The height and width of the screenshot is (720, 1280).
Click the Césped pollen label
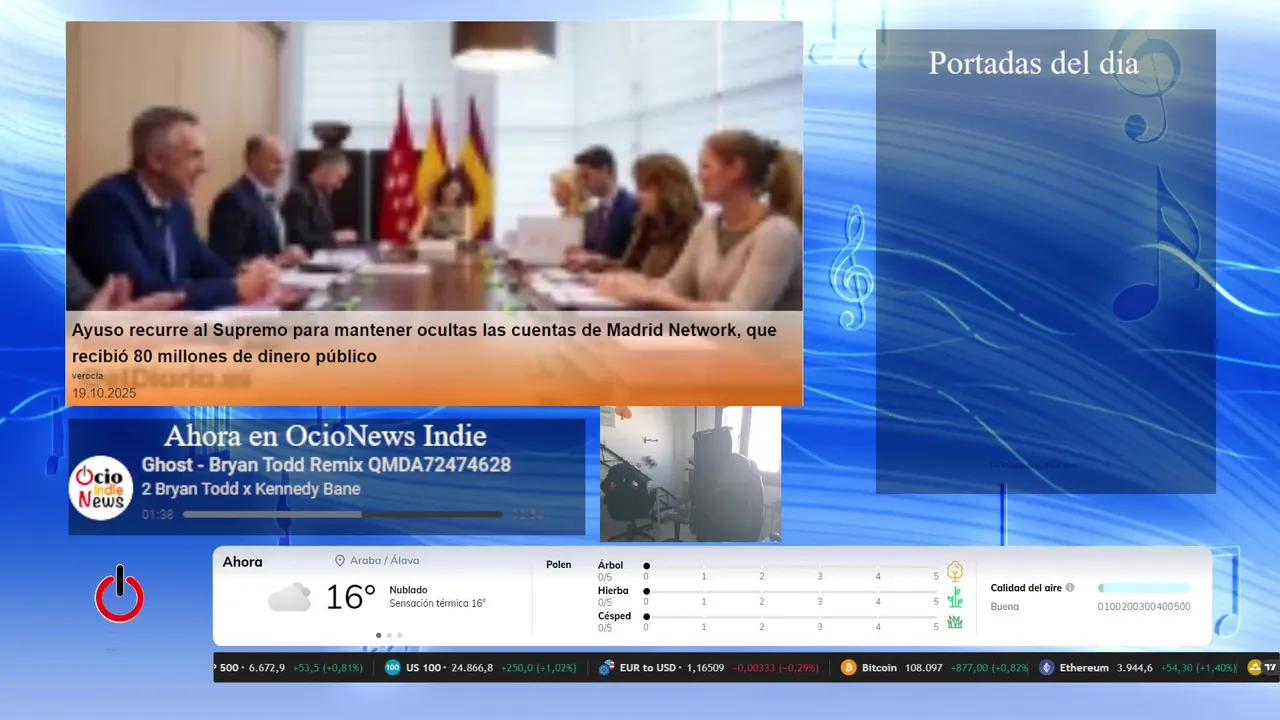pos(614,616)
